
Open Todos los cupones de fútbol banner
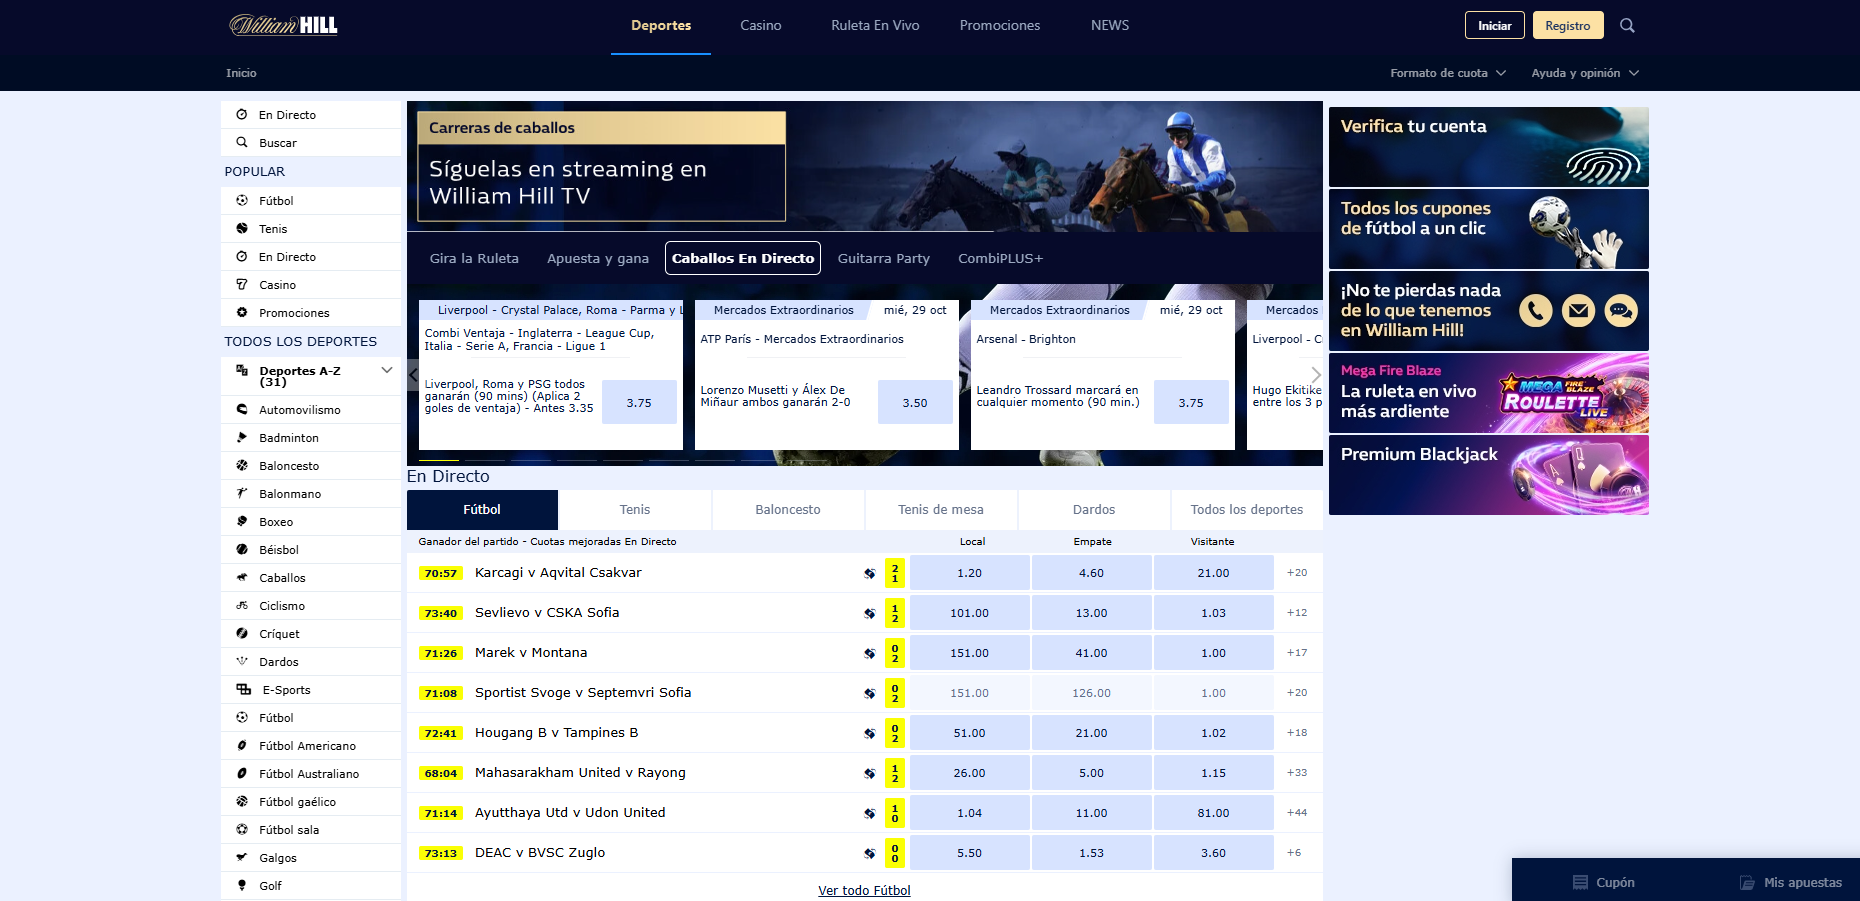tap(1489, 229)
